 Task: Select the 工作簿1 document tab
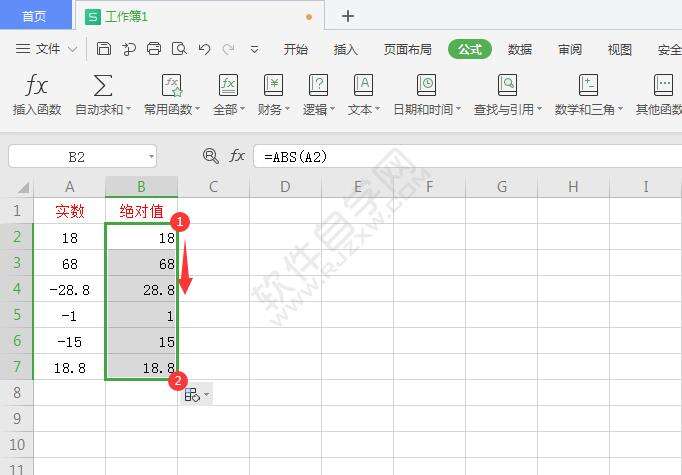click(200, 17)
